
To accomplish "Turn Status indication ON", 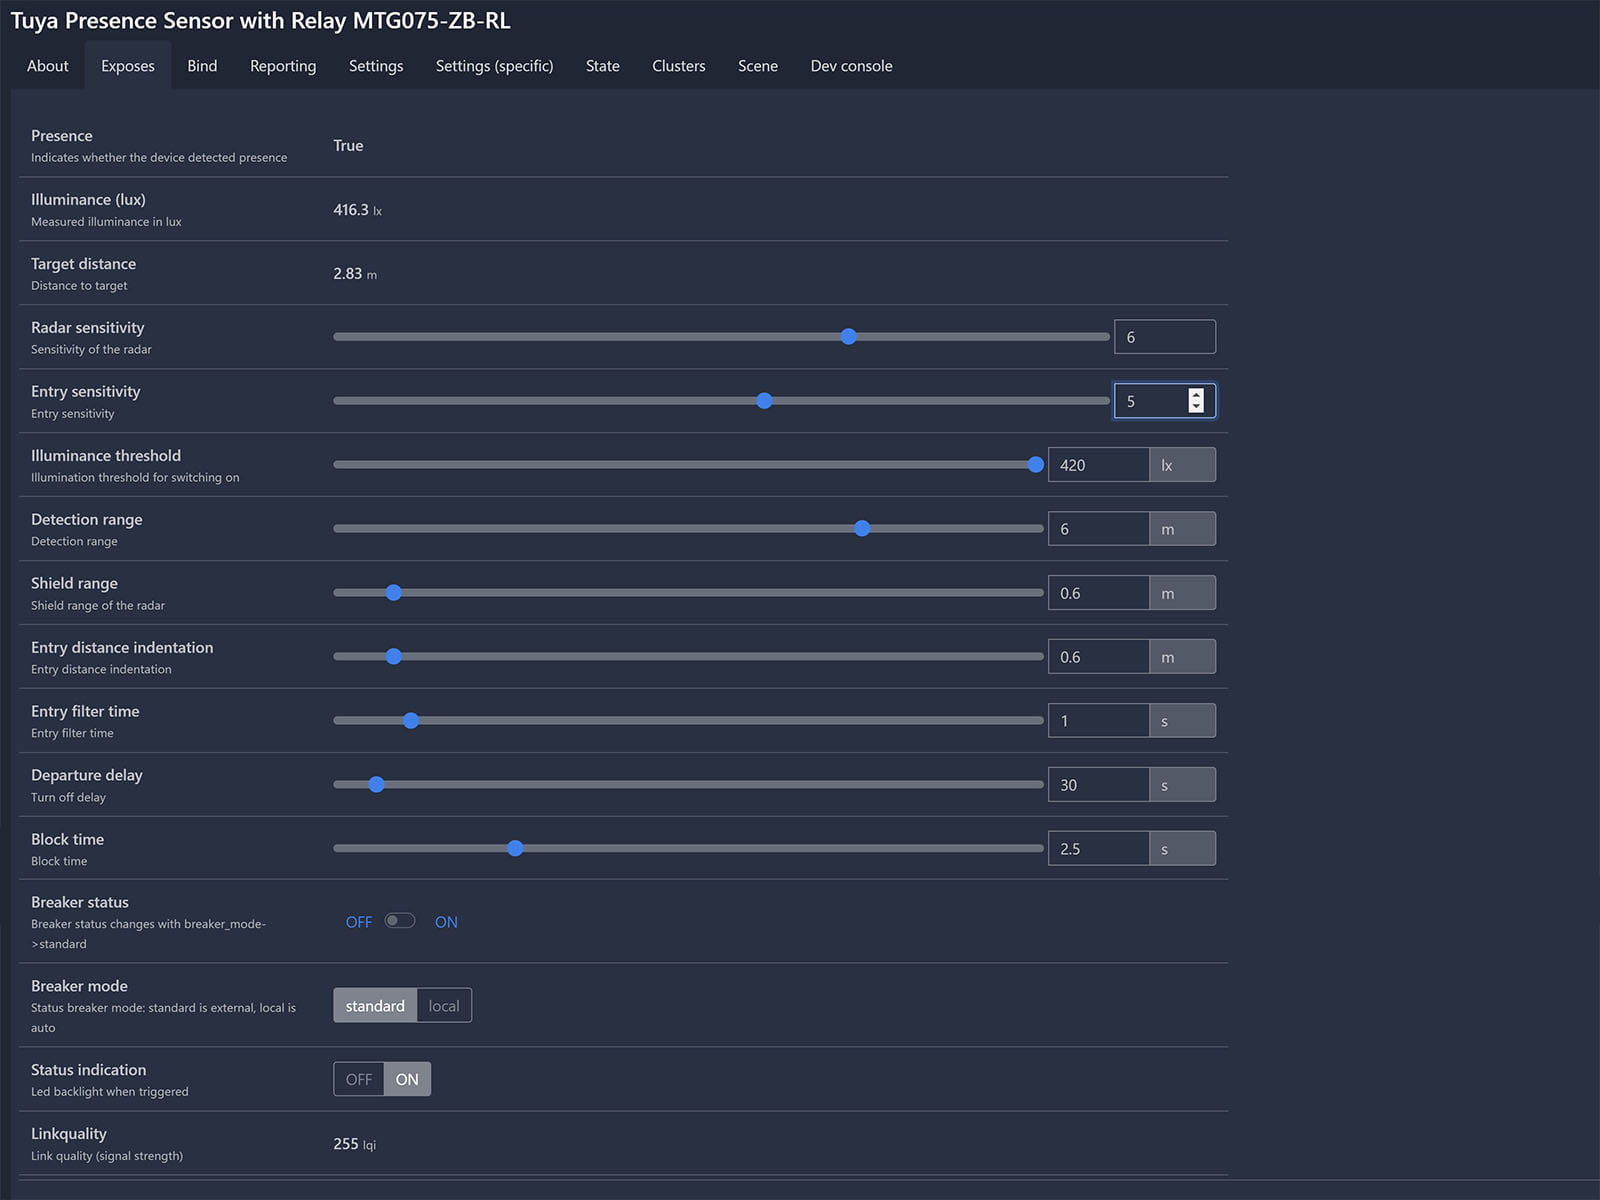I will tap(407, 1079).
